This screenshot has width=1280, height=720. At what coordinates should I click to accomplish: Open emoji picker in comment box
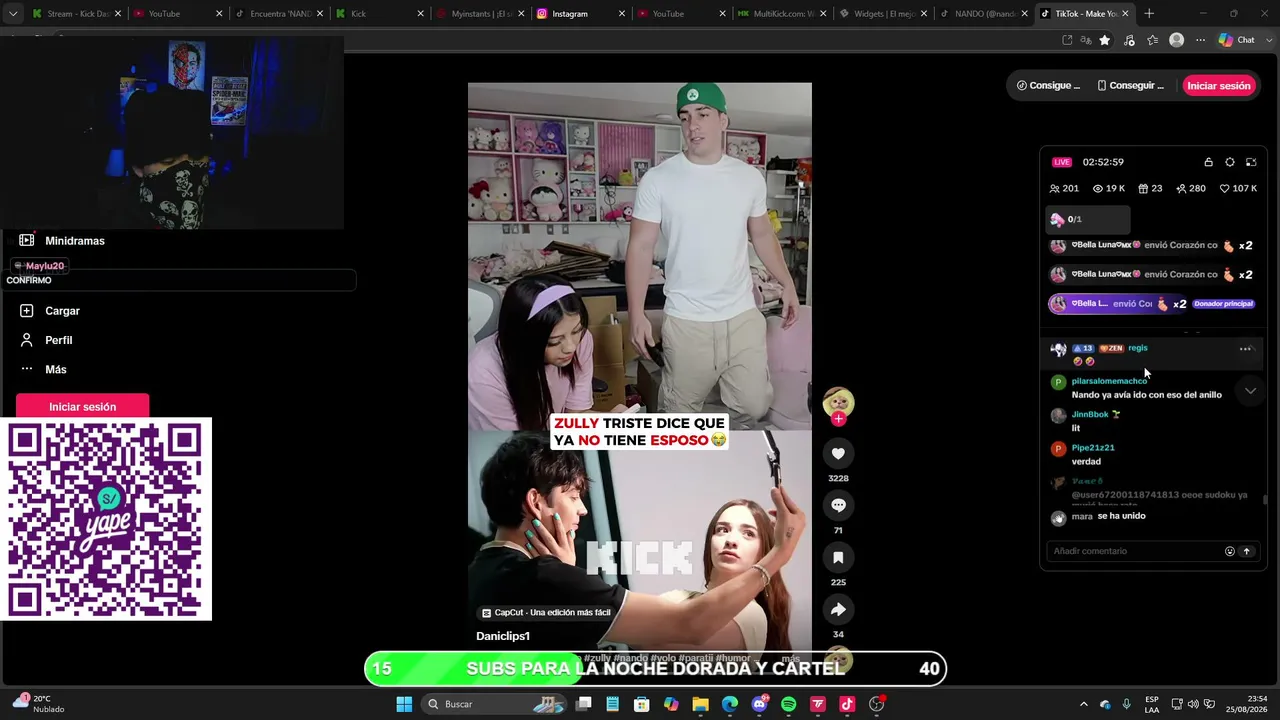[x=1230, y=551]
